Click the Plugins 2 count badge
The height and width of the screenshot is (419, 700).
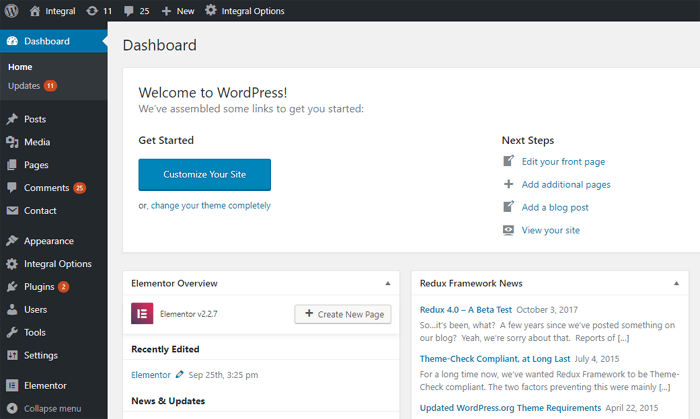(x=63, y=286)
